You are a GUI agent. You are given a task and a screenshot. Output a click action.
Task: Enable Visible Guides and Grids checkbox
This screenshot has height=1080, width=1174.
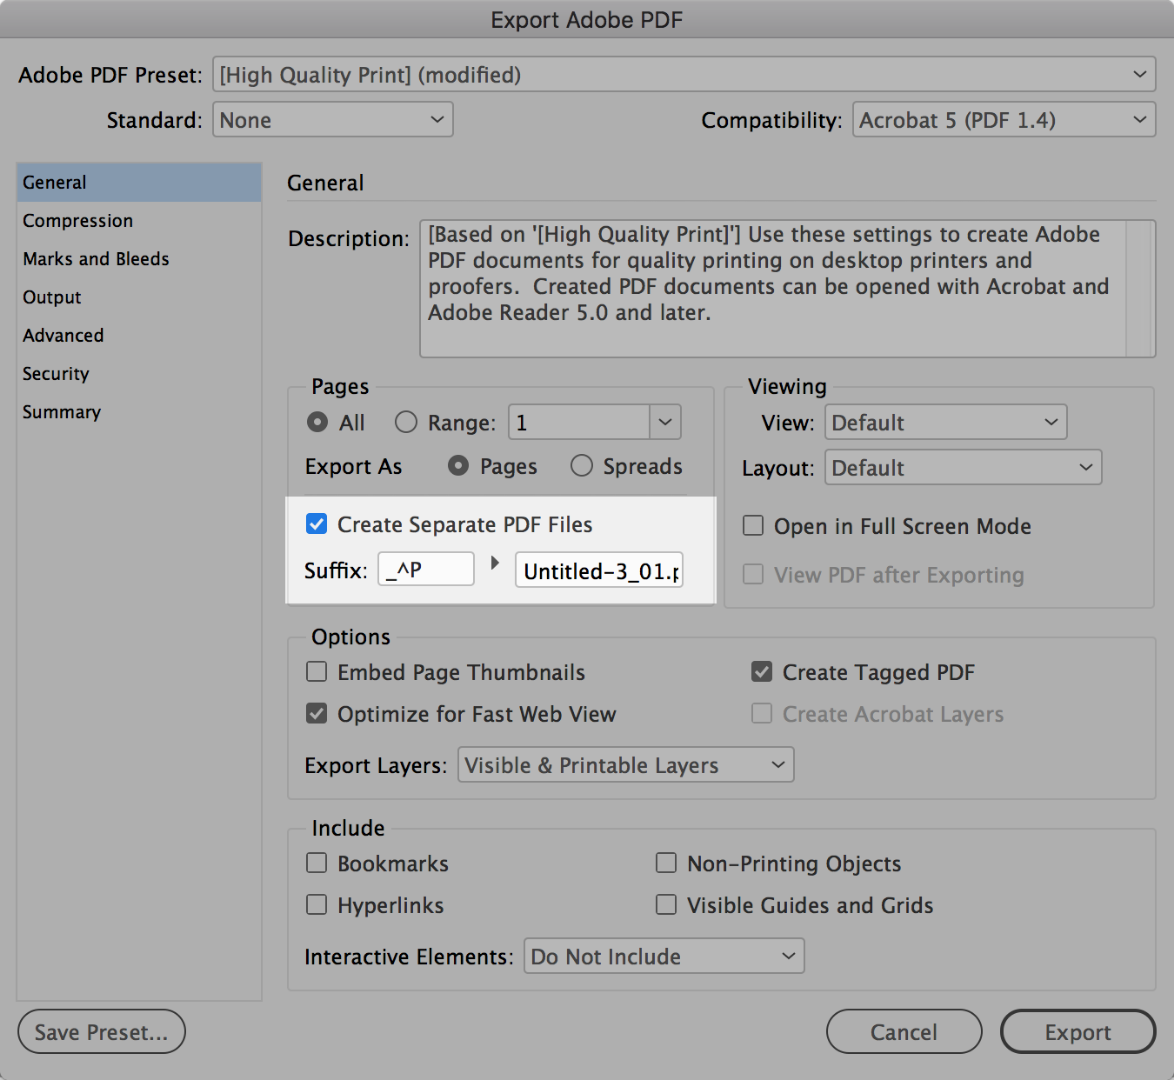click(666, 905)
